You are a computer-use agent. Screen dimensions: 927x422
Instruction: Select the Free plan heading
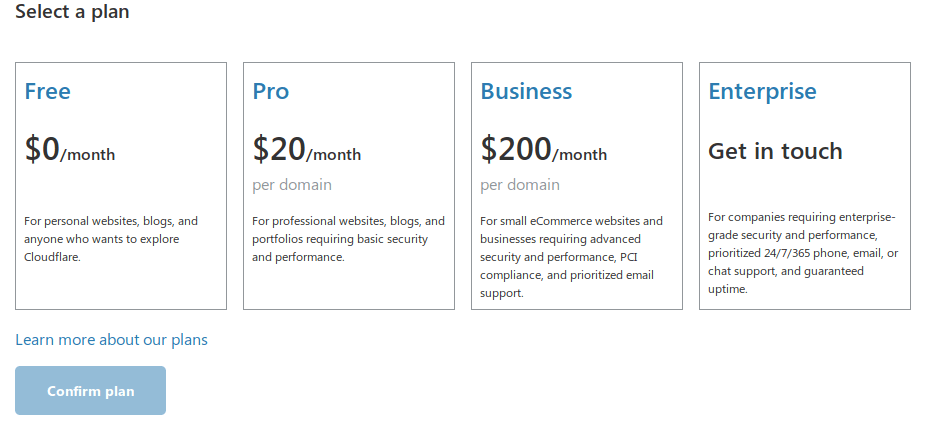(x=48, y=92)
